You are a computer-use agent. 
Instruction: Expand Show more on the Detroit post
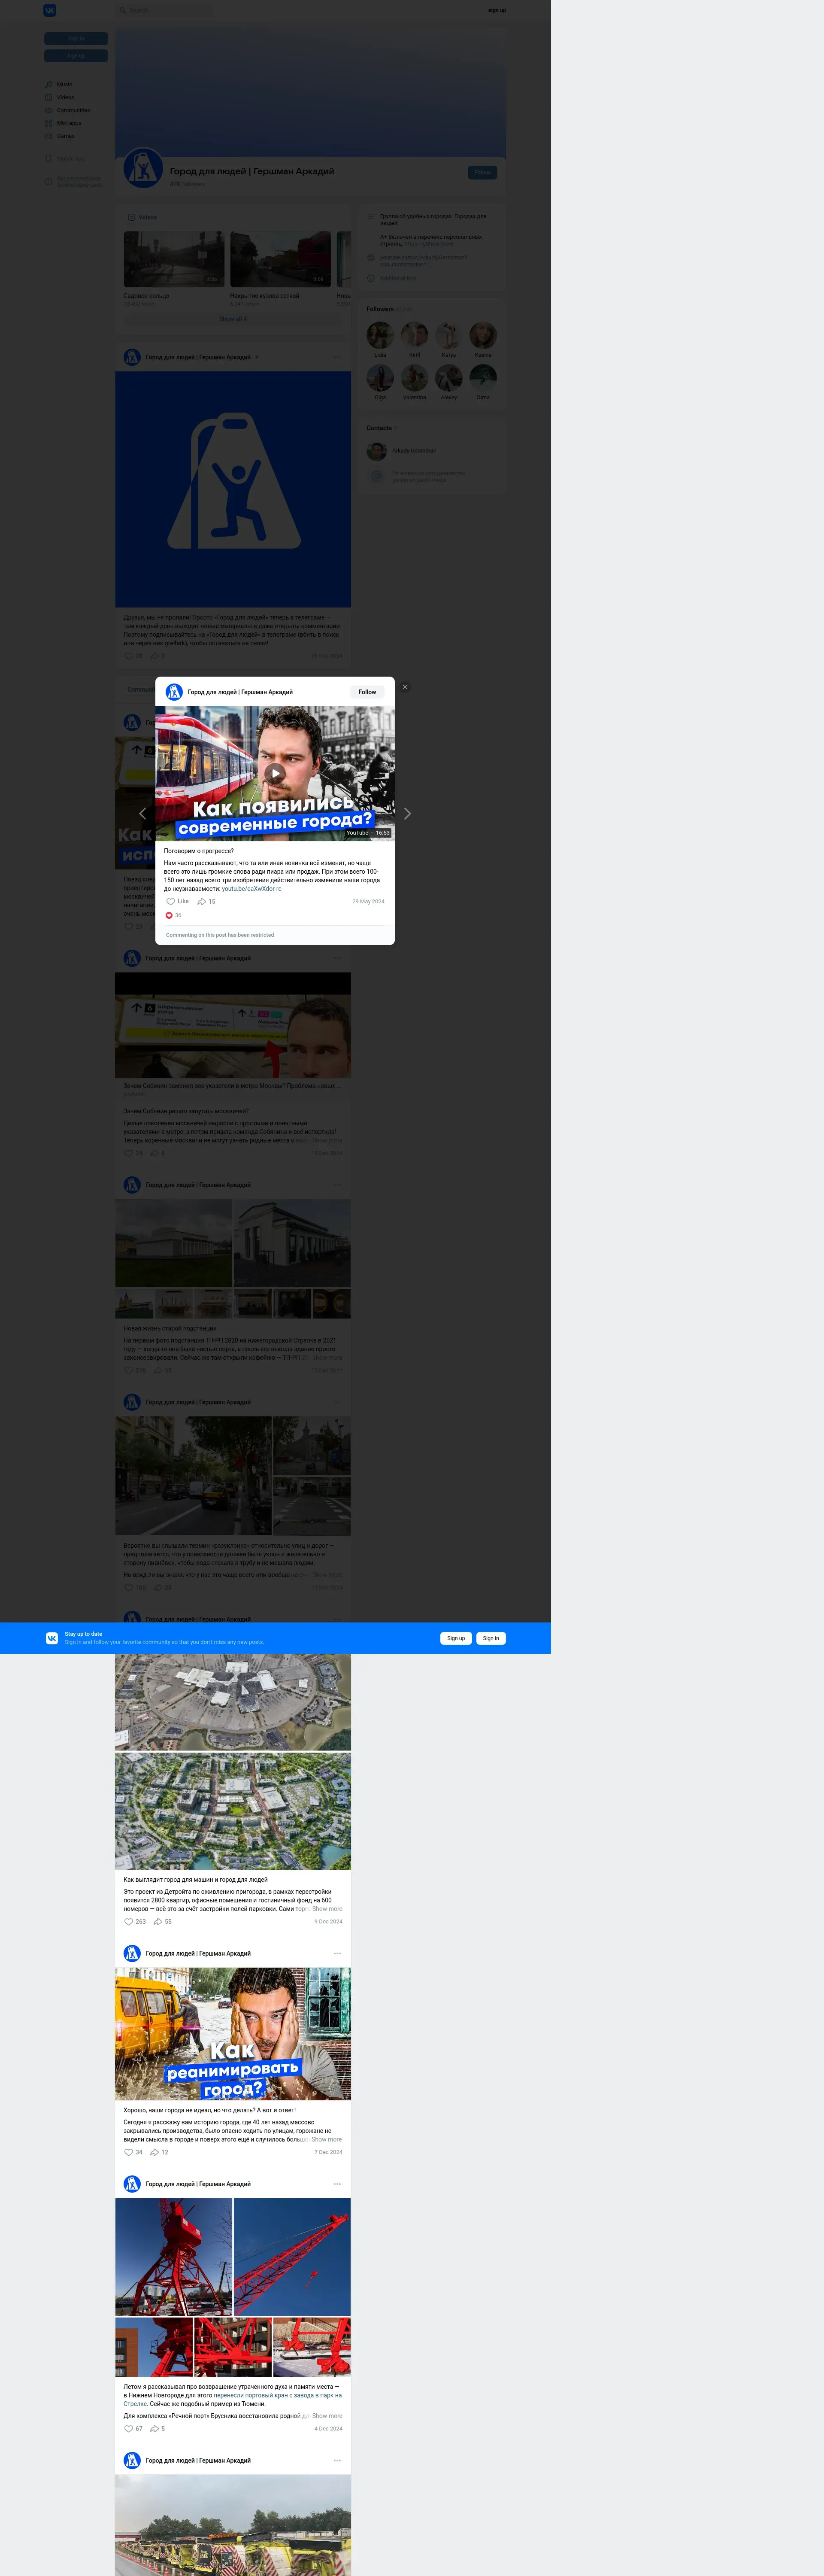click(327, 1908)
